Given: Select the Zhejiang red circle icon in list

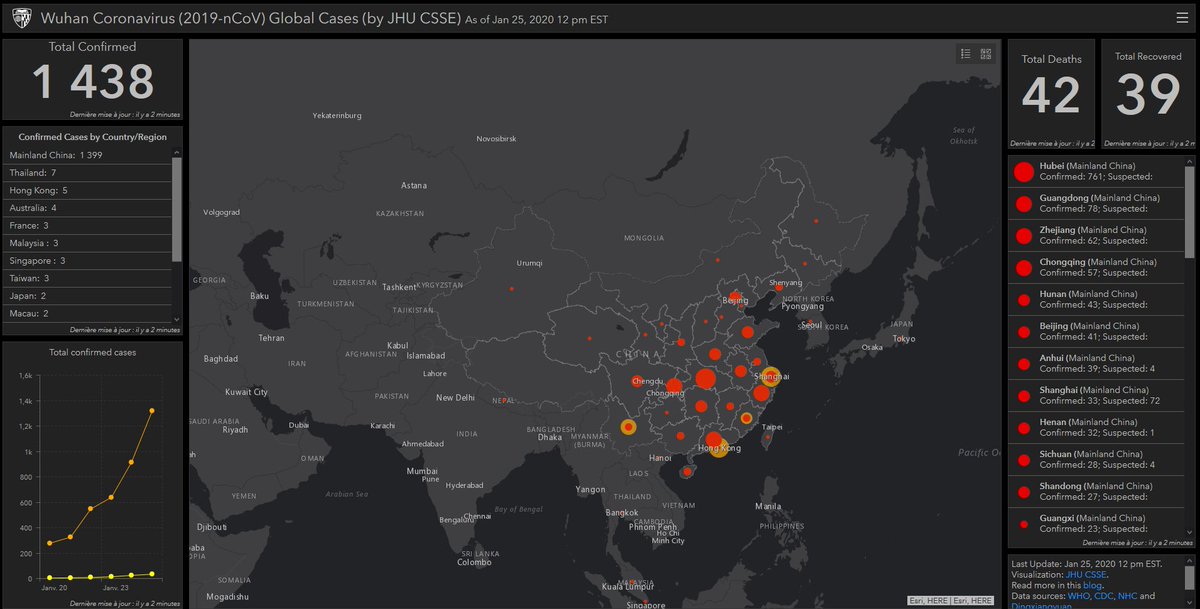Looking at the screenshot, I should pos(1023,235).
